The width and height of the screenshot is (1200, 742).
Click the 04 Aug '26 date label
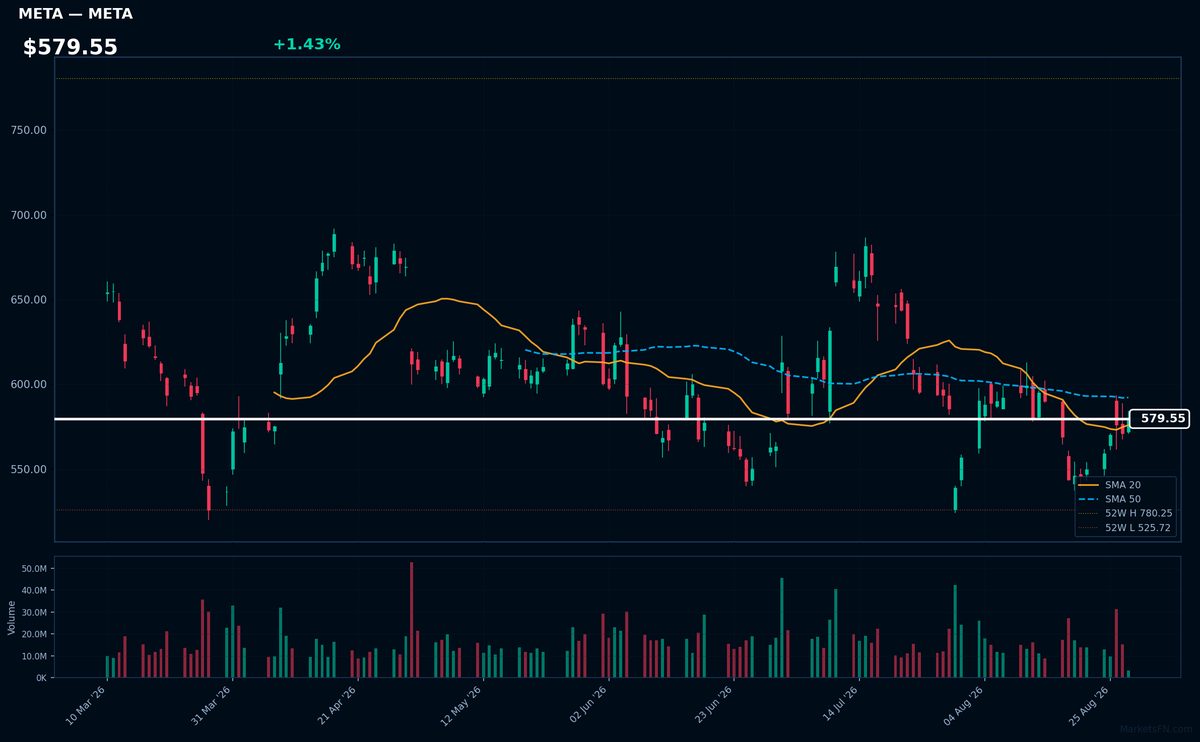(962, 705)
